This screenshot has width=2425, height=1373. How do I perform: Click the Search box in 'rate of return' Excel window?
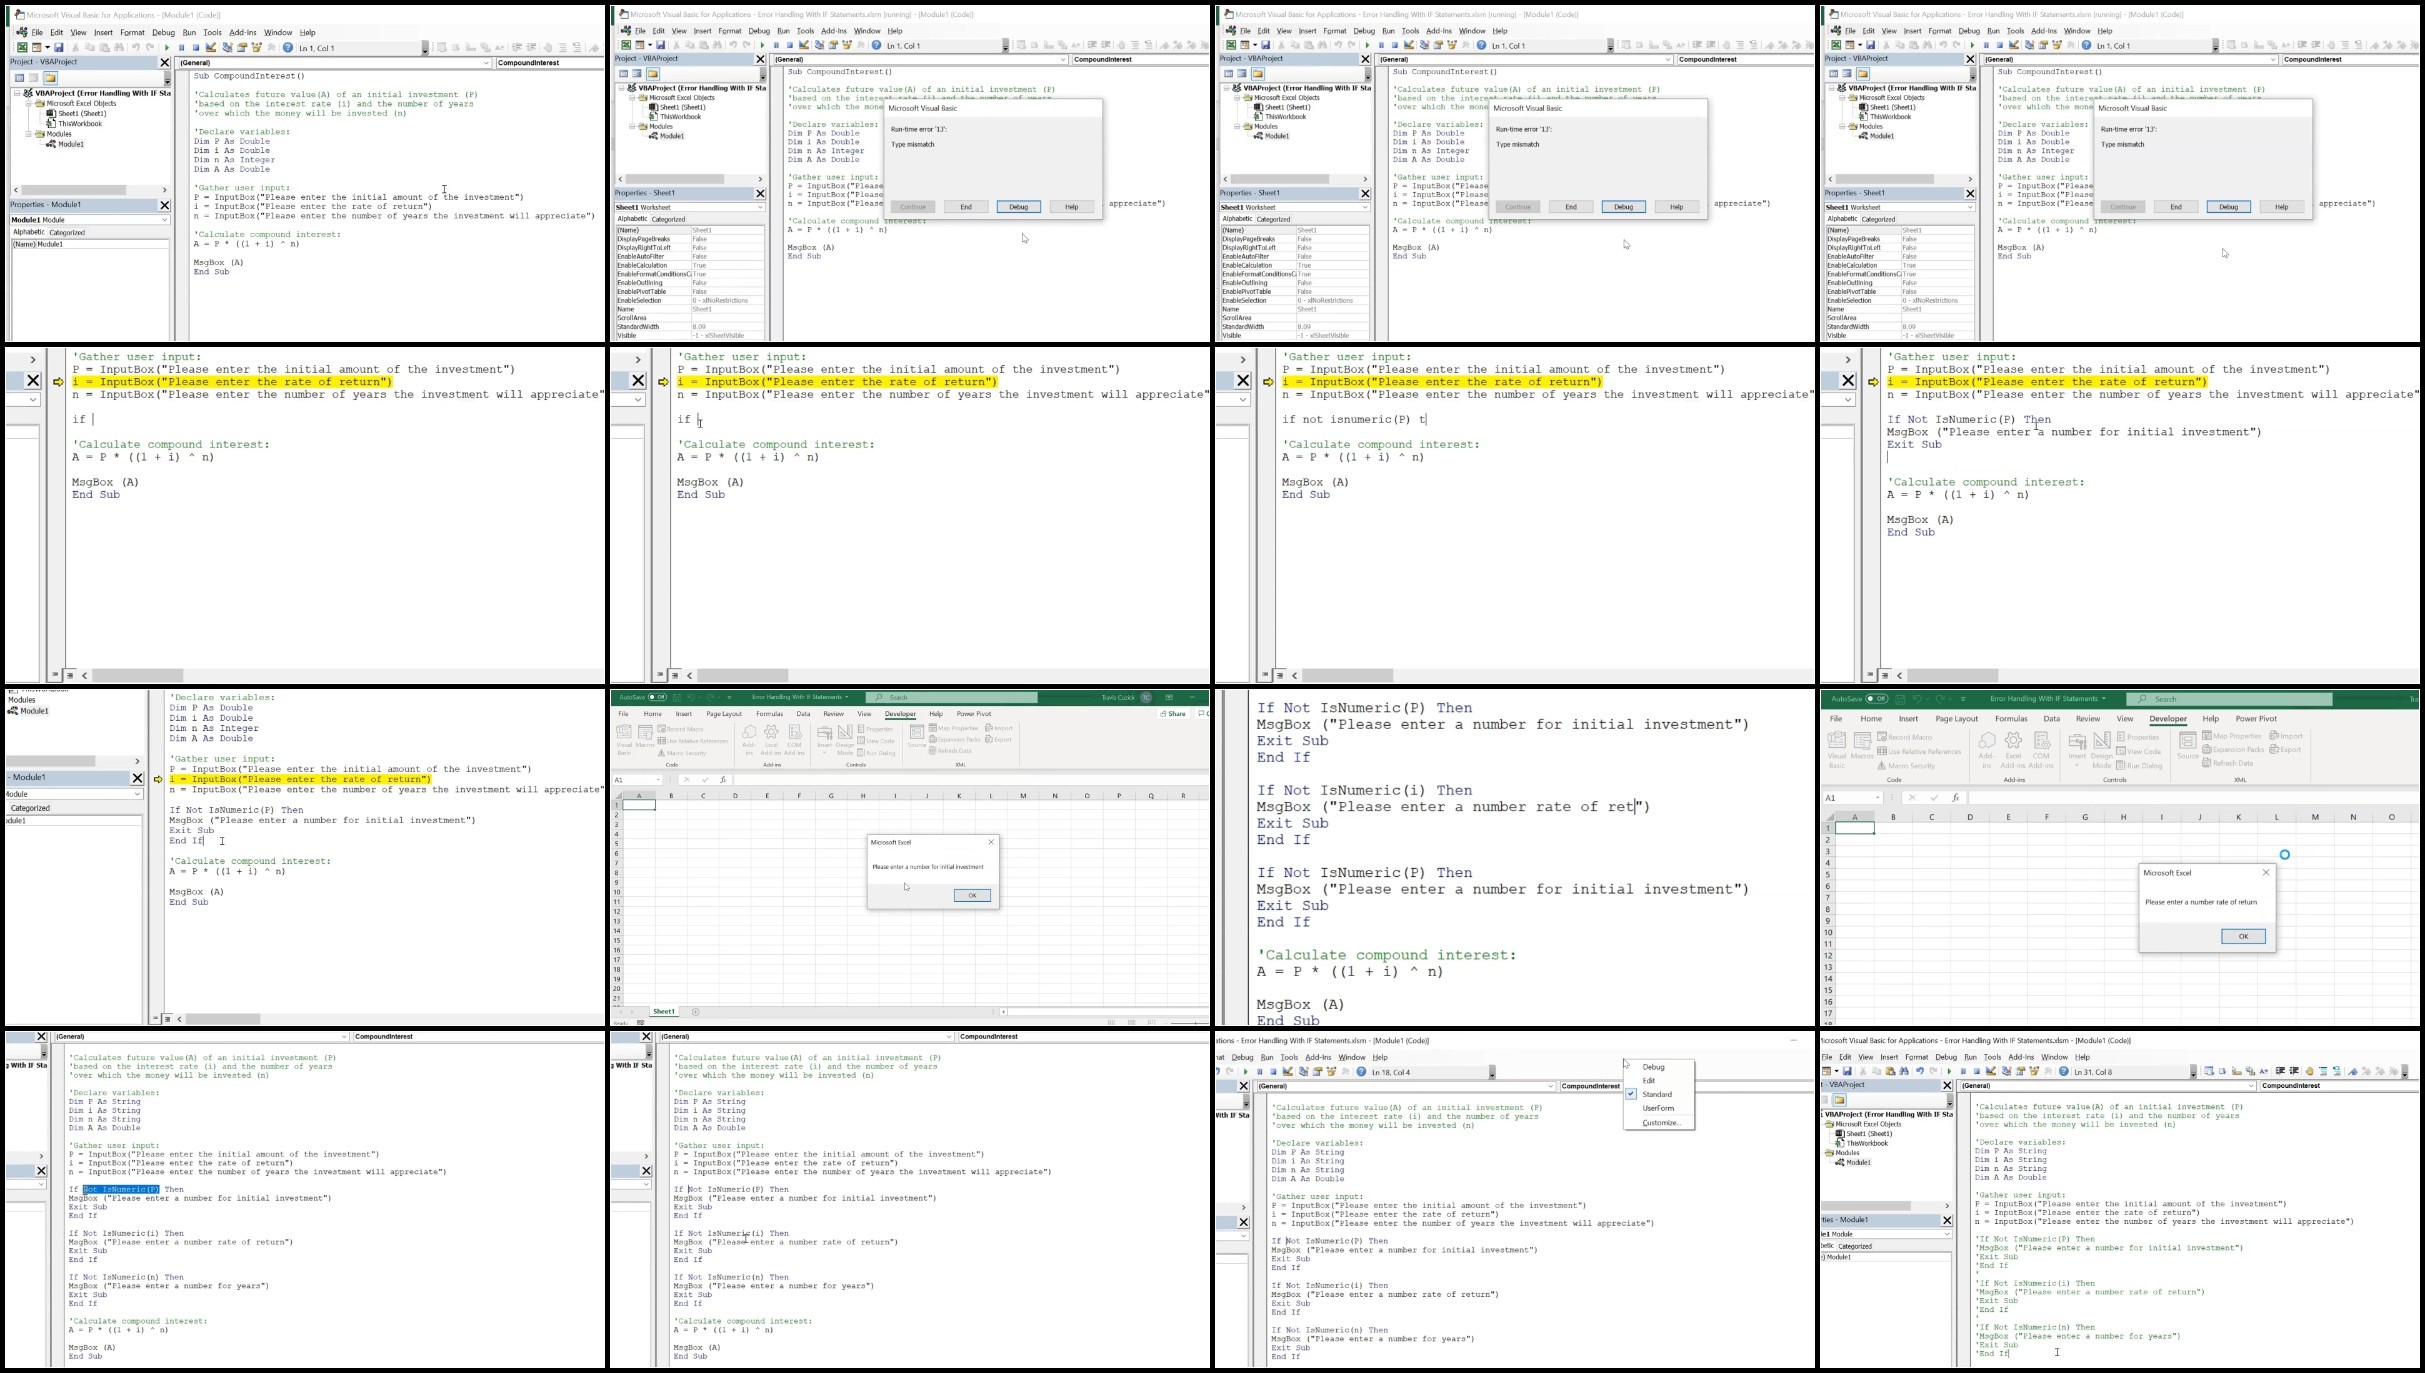coord(2229,699)
